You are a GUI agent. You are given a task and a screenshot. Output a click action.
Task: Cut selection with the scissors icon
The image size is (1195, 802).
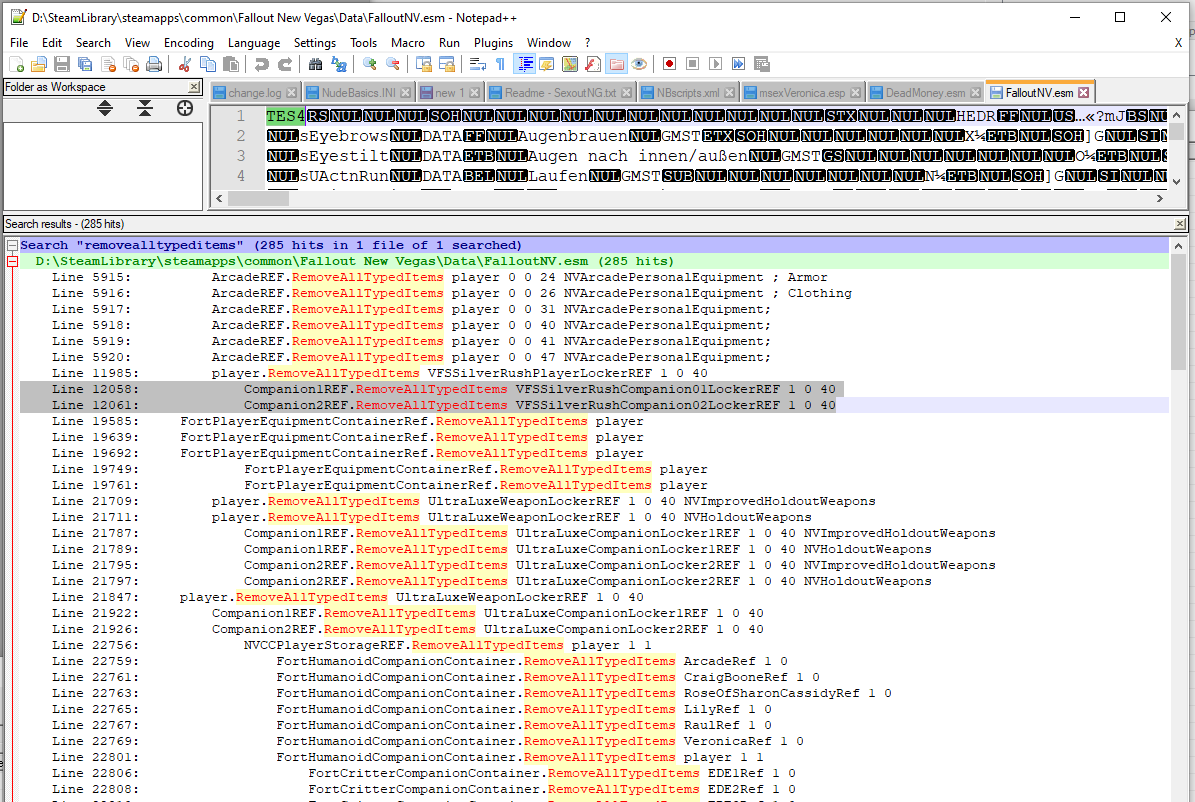click(184, 64)
